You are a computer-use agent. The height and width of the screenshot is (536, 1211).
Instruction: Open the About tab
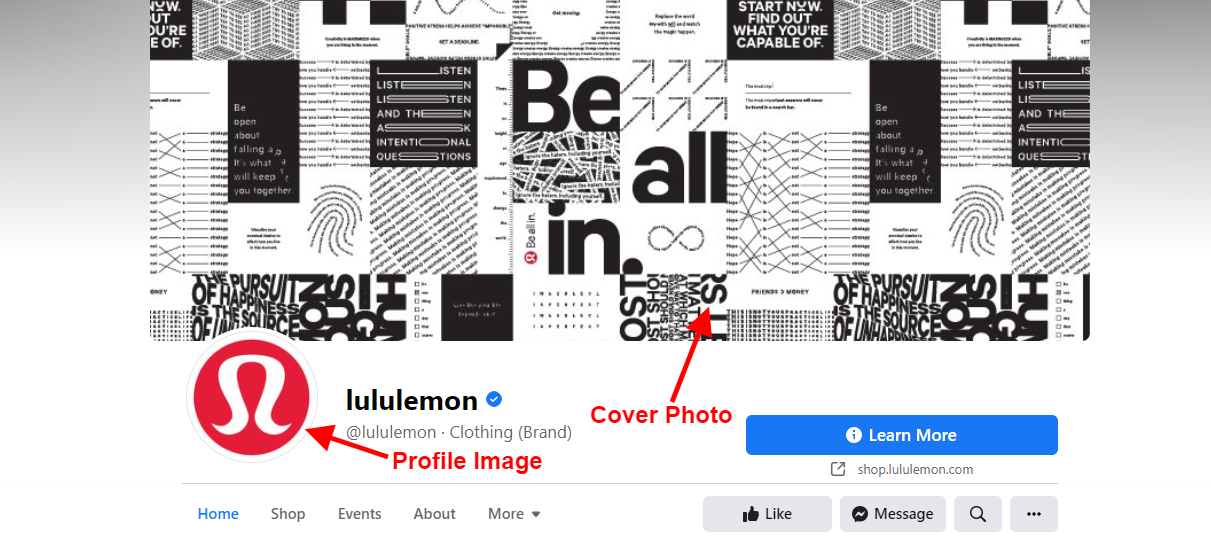click(x=435, y=514)
